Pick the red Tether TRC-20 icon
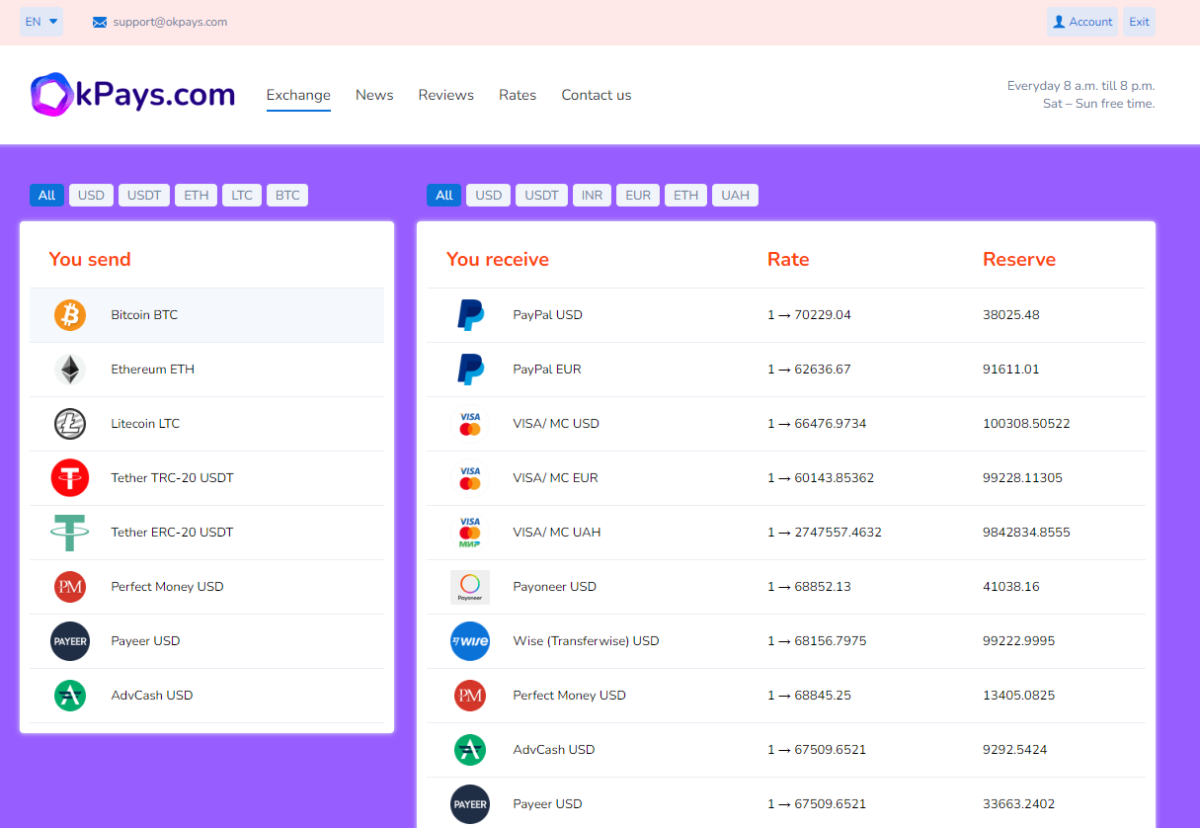 point(70,478)
